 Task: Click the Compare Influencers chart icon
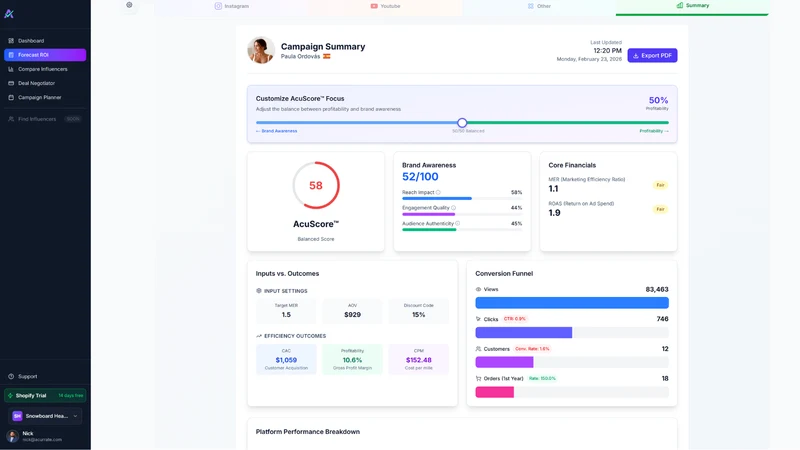11,69
